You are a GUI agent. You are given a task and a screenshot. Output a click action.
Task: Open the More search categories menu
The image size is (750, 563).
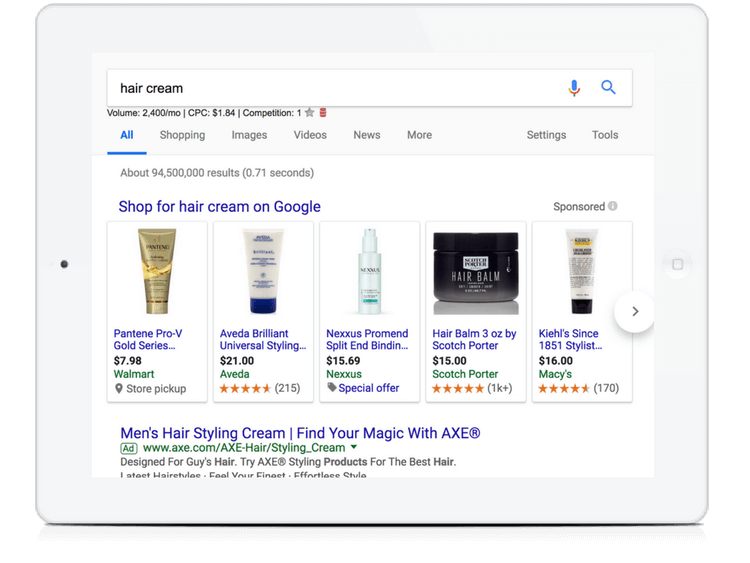(419, 135)
